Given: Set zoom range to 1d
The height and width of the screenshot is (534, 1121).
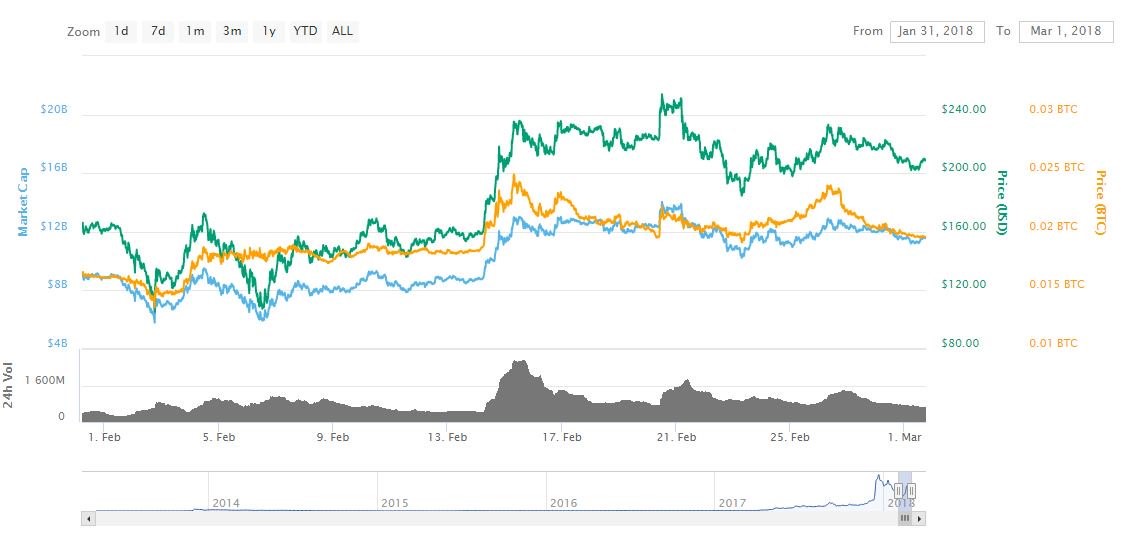Looking at the screenshot, I should click(121, 31).
